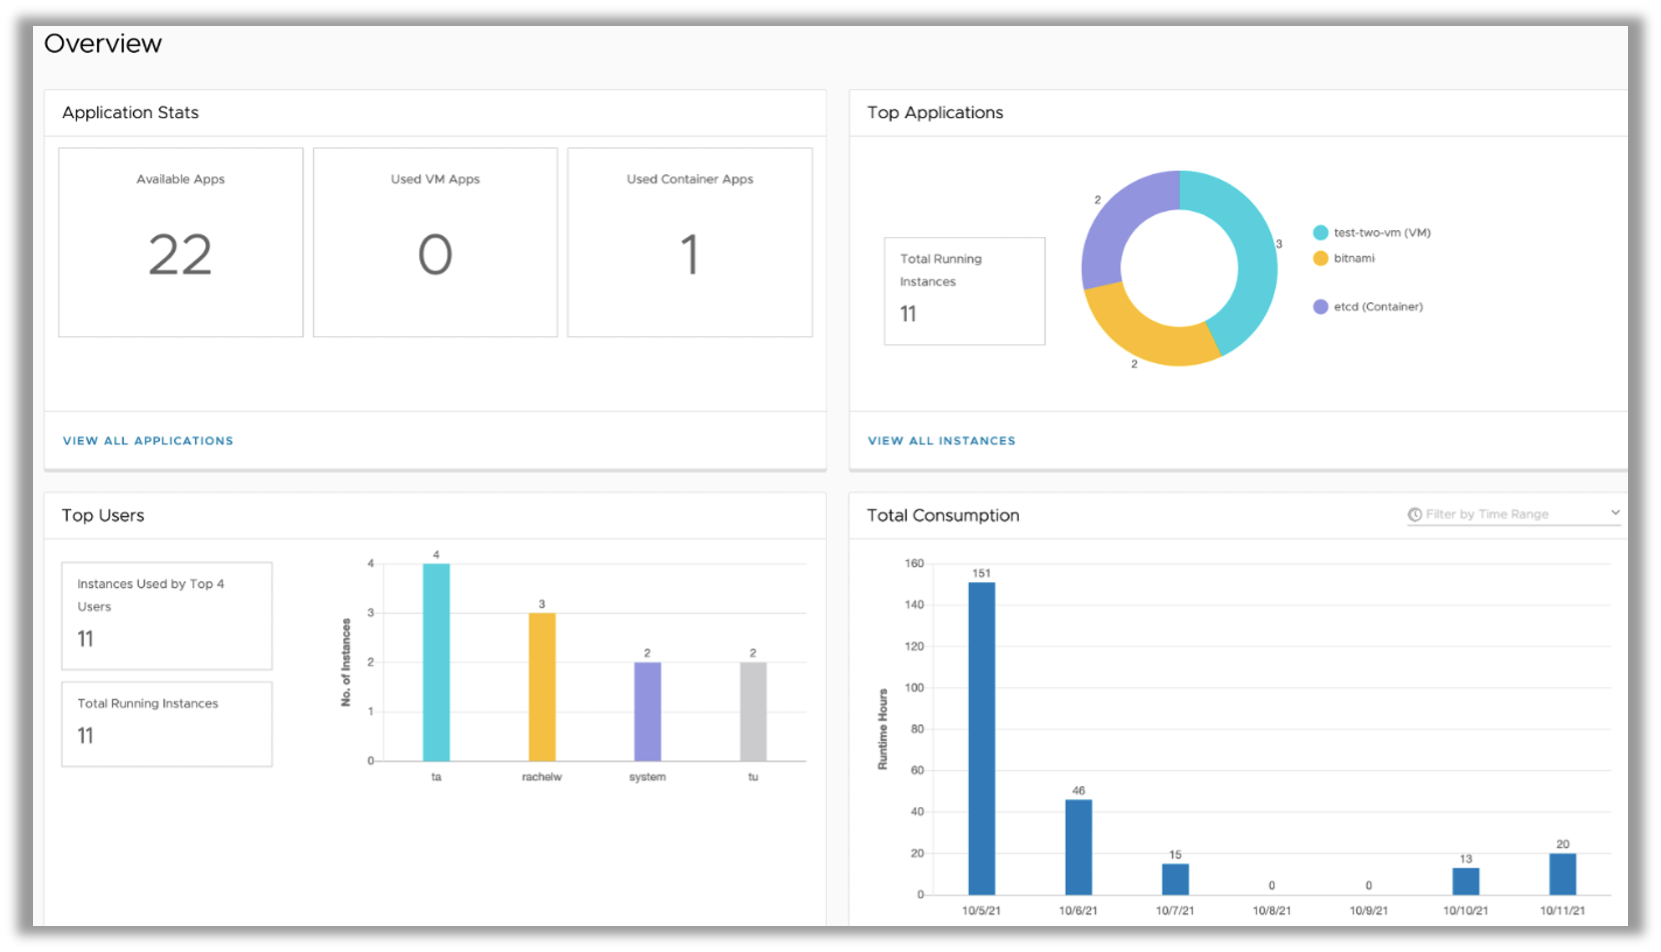Click the Used VM Apps card
The image size is (1661, 952).
point(435,242)
